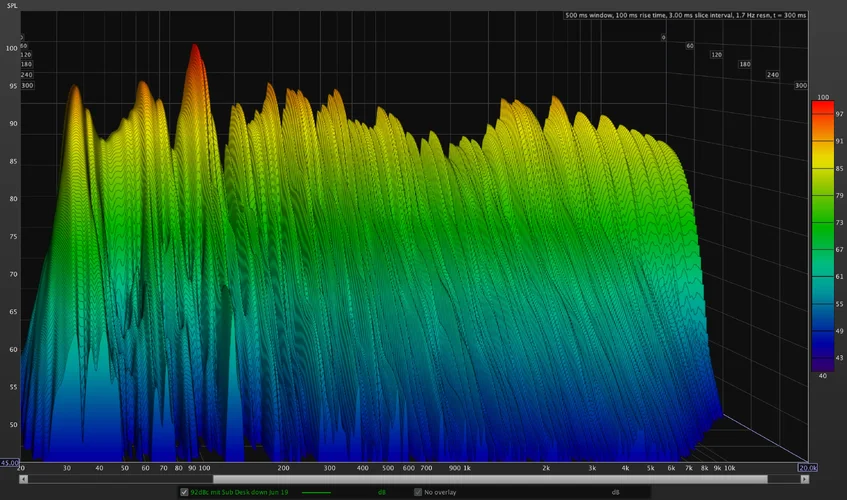Click the 500 ms window settings info text
The height and width of the screenshot is (500, 847).
coord(684,15)
